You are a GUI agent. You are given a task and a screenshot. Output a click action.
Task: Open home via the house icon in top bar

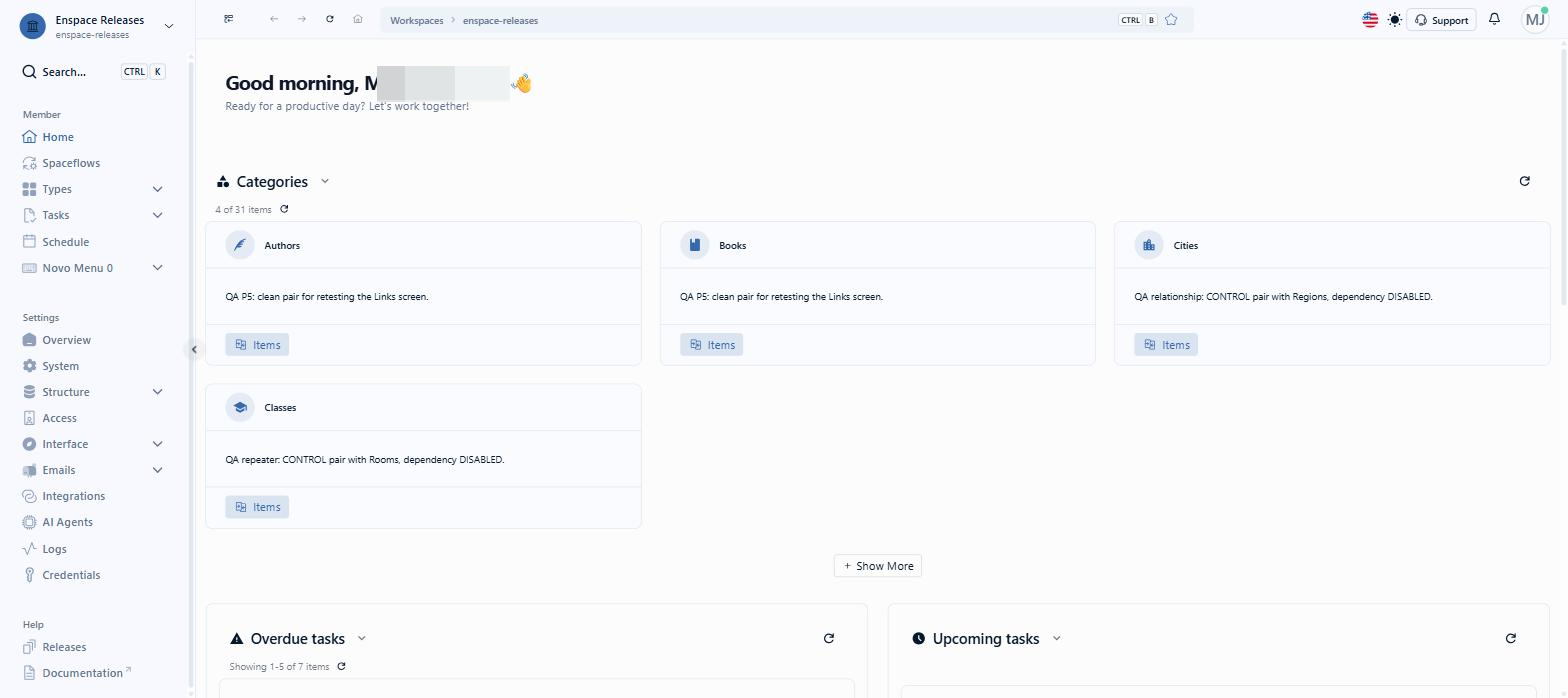click(x=358, y=19)
